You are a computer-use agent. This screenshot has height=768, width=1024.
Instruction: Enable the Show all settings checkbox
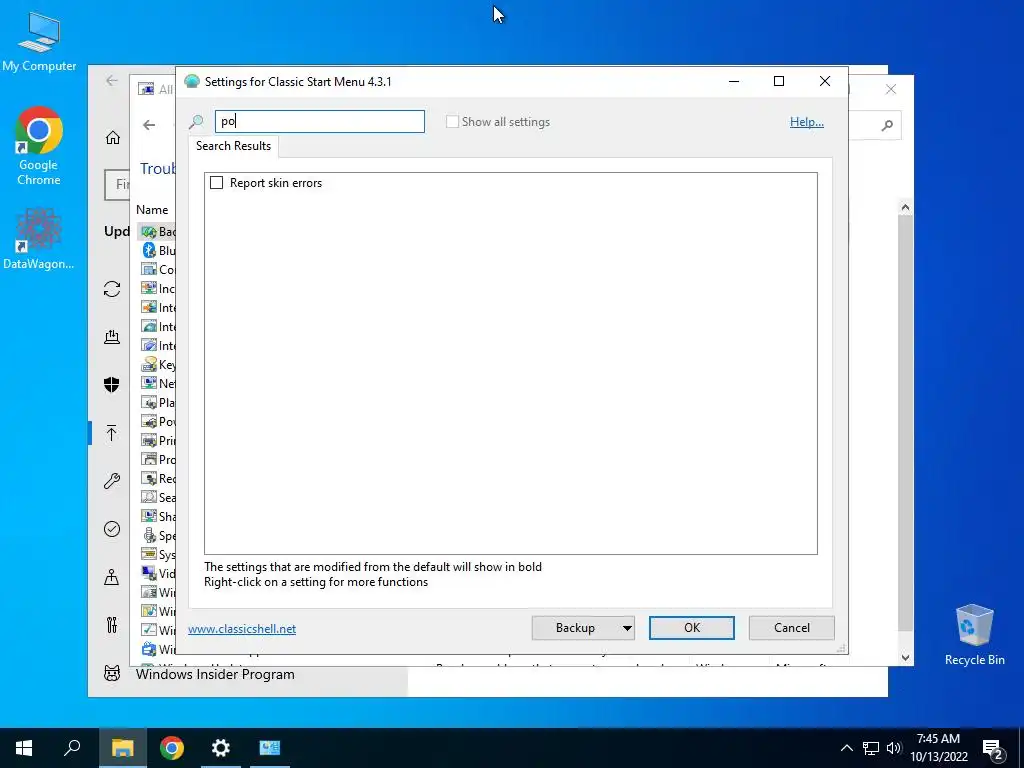(x=452, y=121)
